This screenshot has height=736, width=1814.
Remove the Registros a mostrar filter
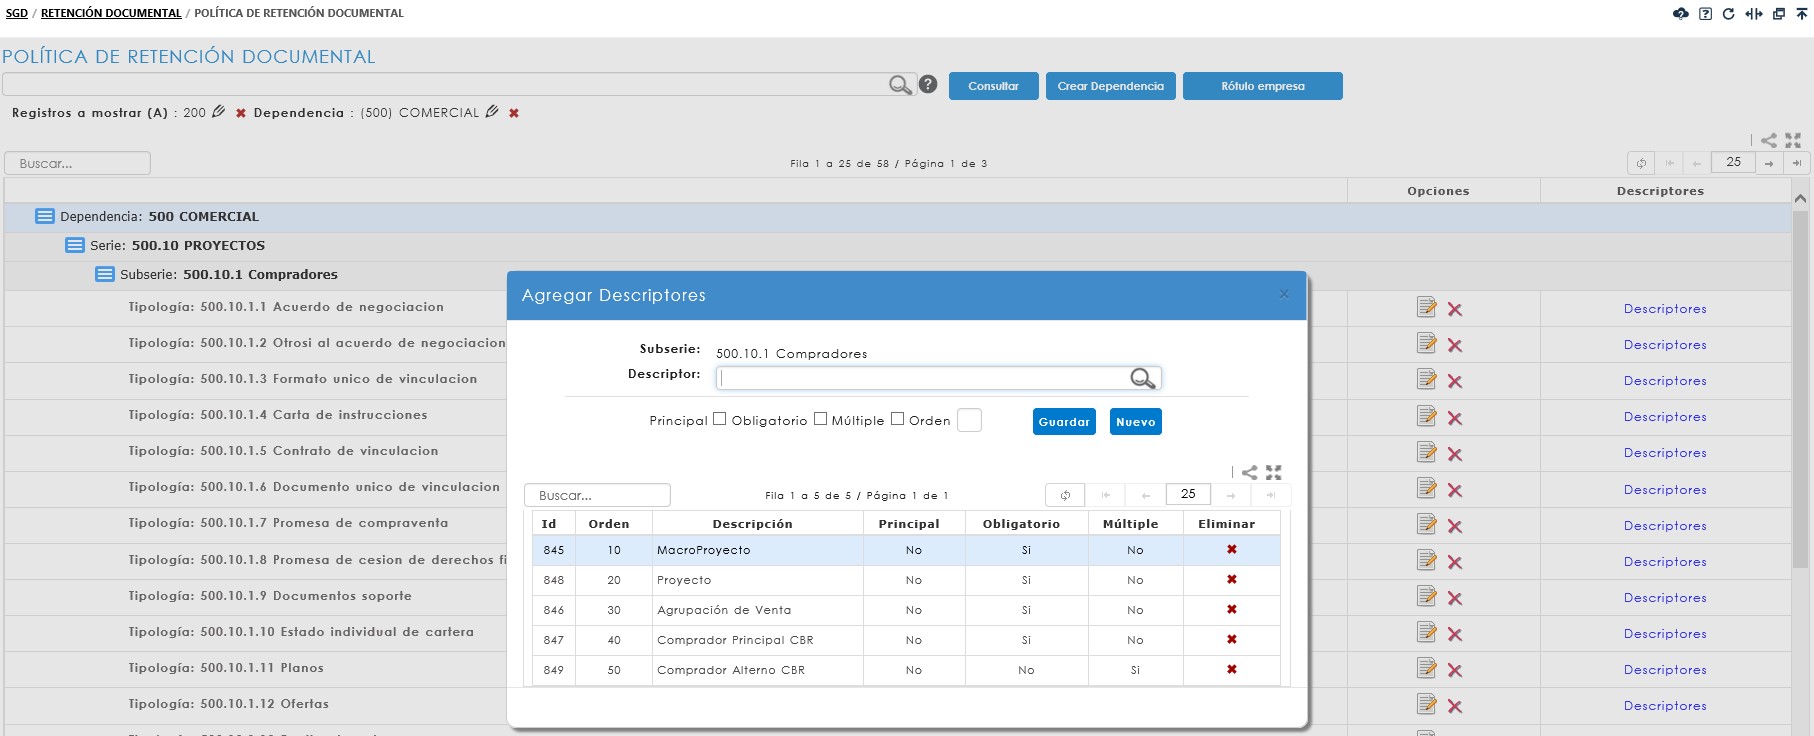pyautogui.click(x=241, y=113)
